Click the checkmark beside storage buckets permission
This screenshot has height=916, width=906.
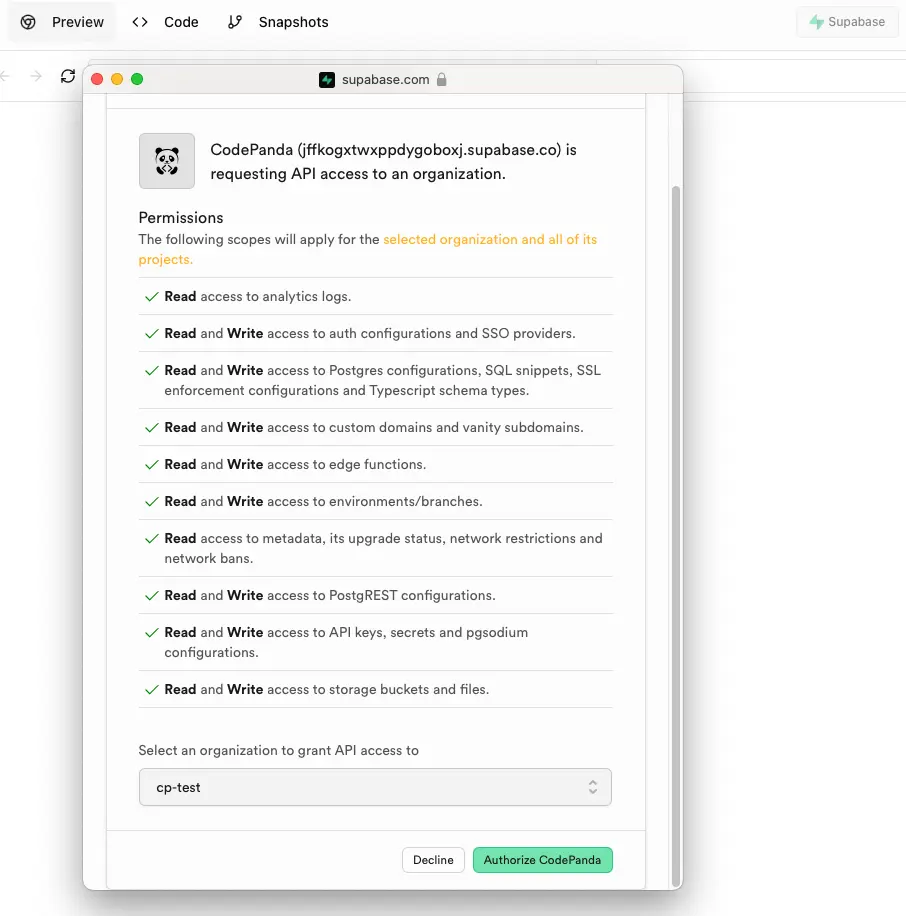coord(149,689)
